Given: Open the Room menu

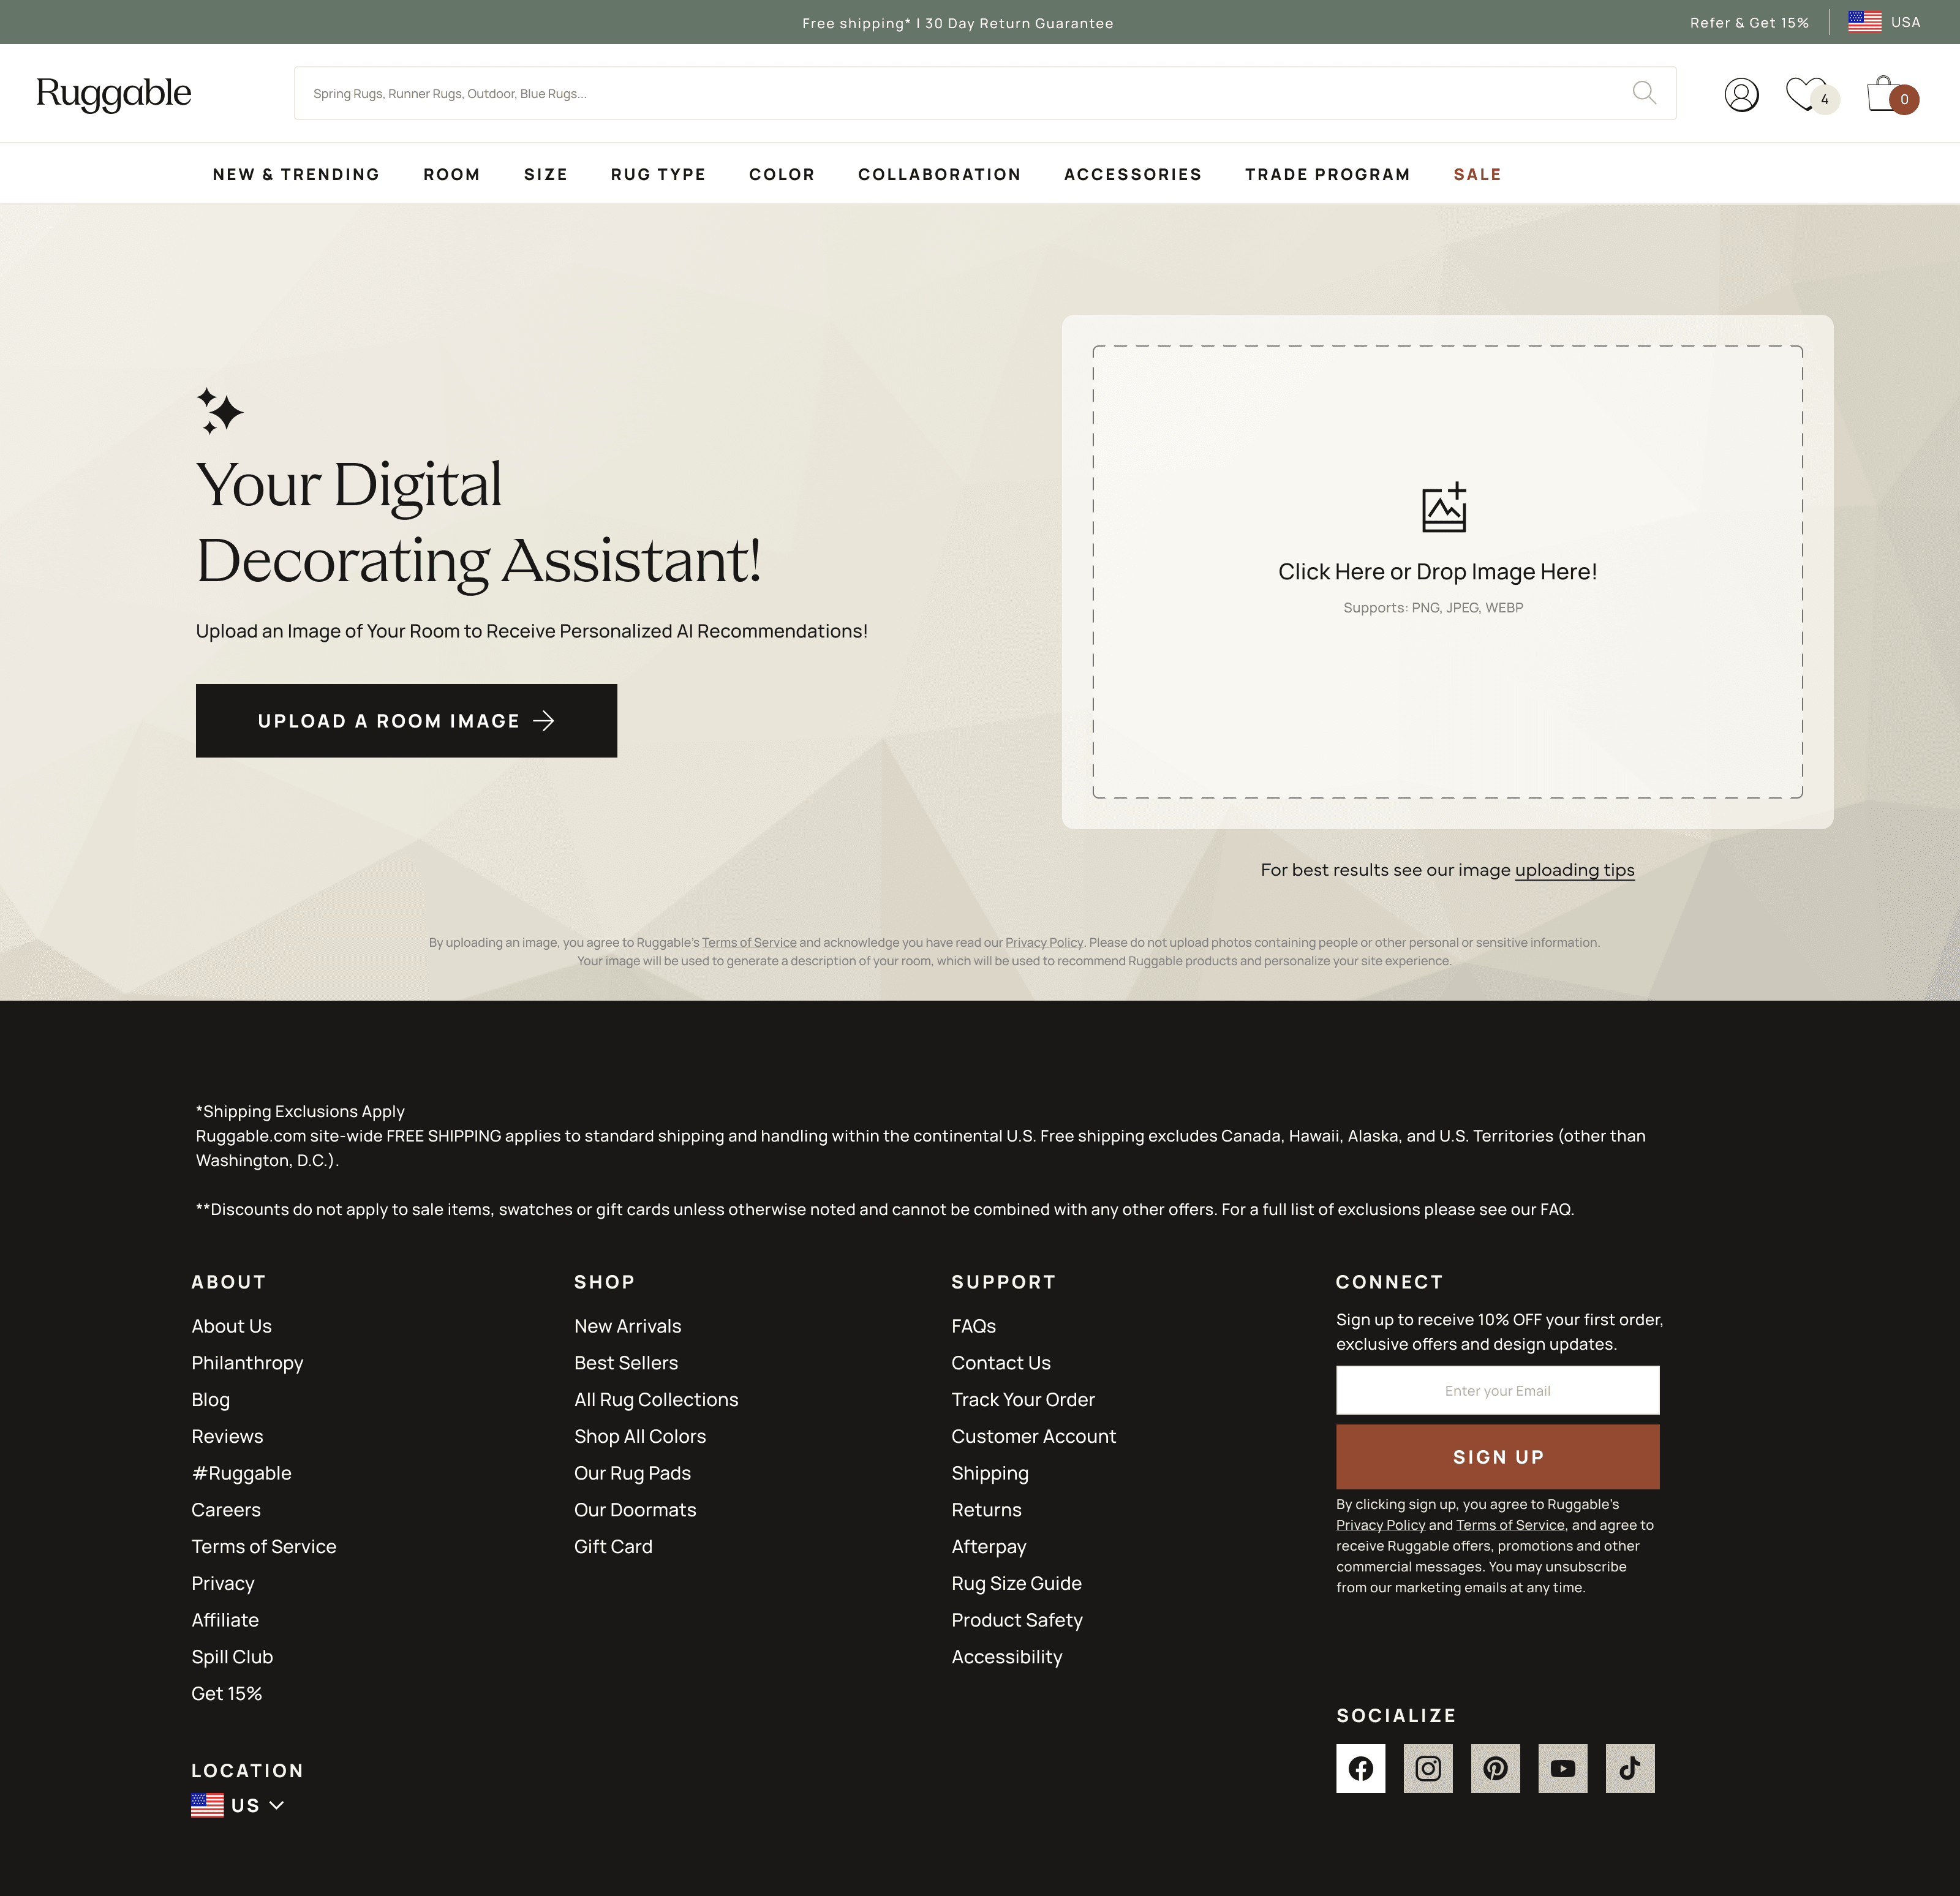Looking at the screenshot, I should click(452, 174).
